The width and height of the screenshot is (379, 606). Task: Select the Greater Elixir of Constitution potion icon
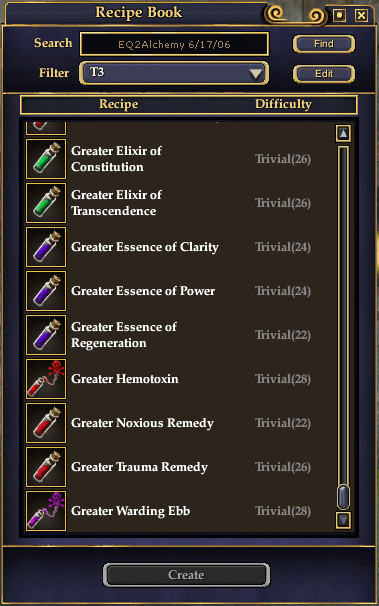46,159
